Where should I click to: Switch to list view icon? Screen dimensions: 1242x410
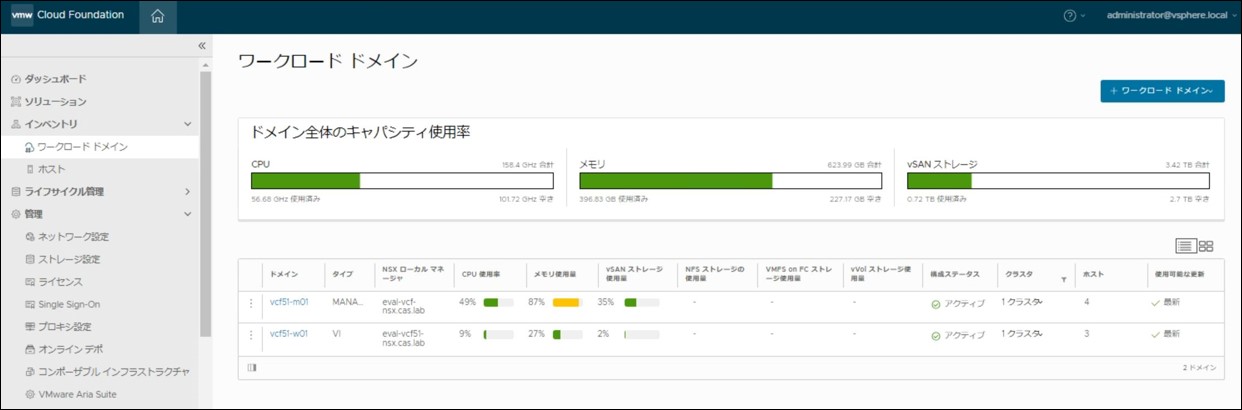click(x=1185, y=245)
